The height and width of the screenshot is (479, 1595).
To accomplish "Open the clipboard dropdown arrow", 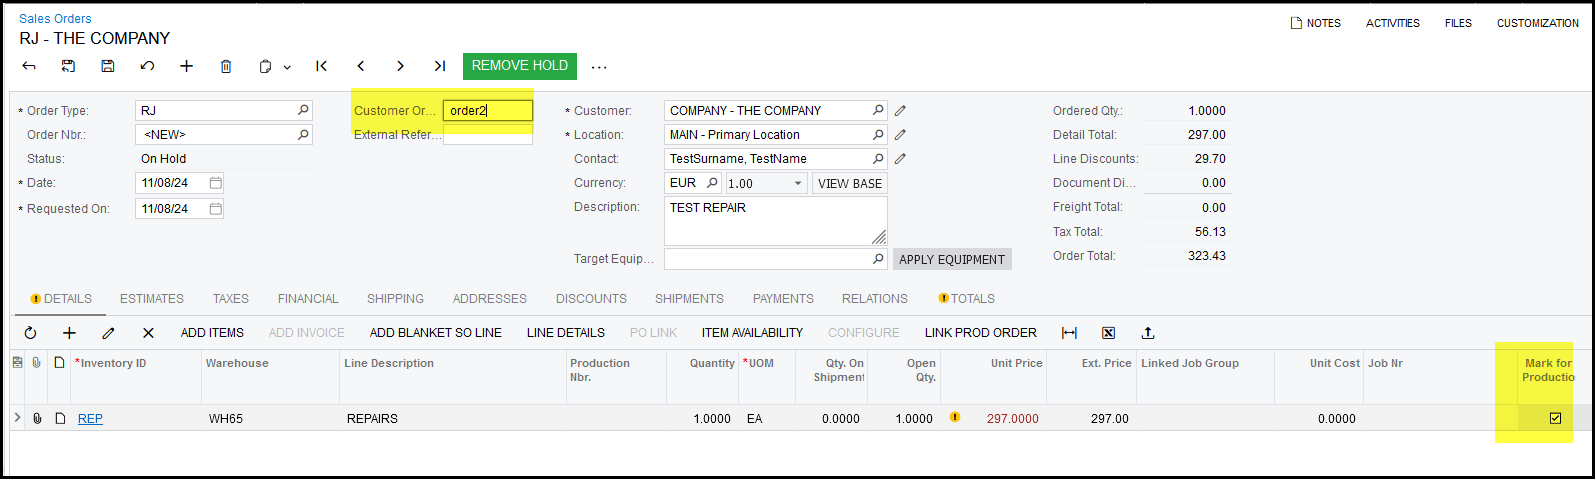I will tap(287, 67).
